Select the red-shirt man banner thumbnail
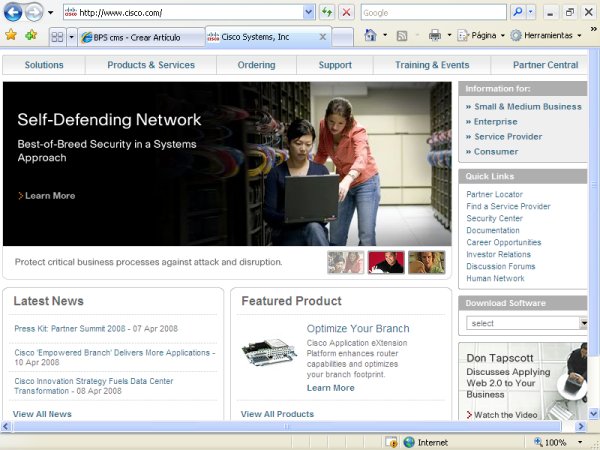 (386, 262)
